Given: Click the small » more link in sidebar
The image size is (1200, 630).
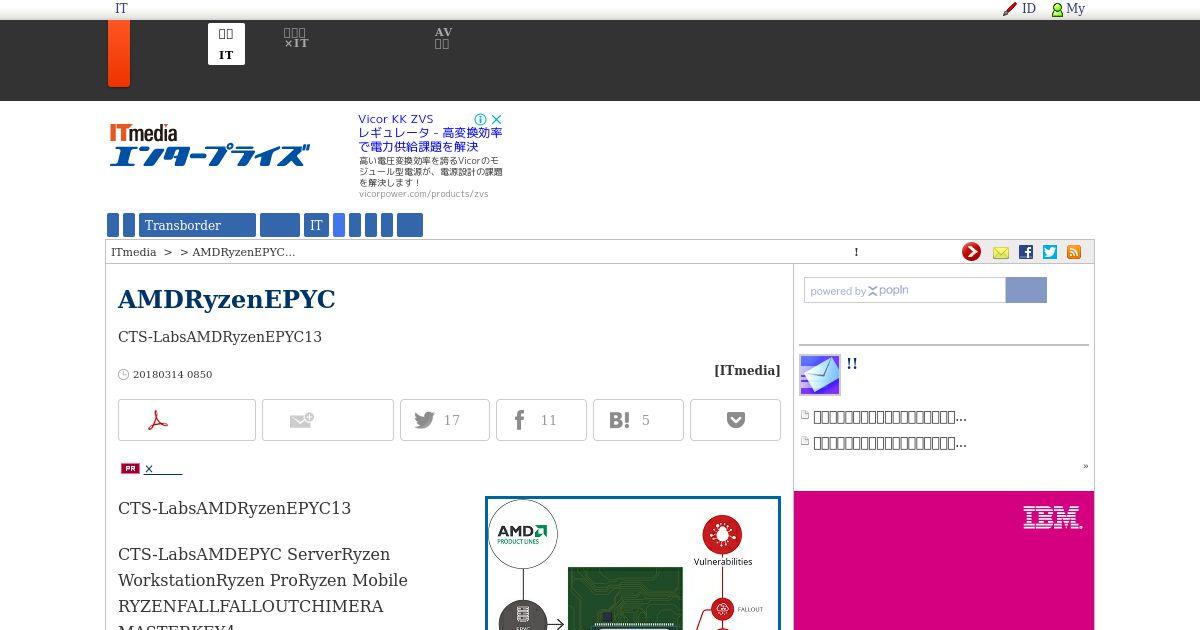Looking at the screenshot, I should pos(1085,466).
